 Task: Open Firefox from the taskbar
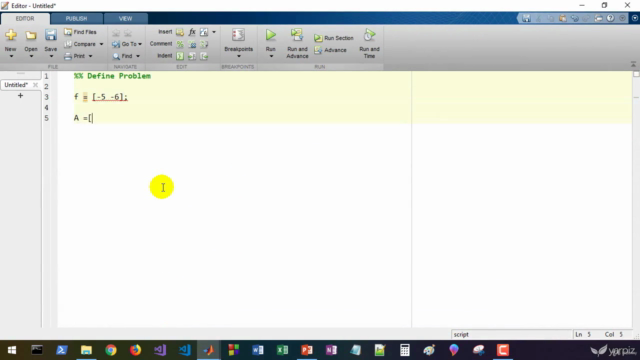tap(135, 350)
